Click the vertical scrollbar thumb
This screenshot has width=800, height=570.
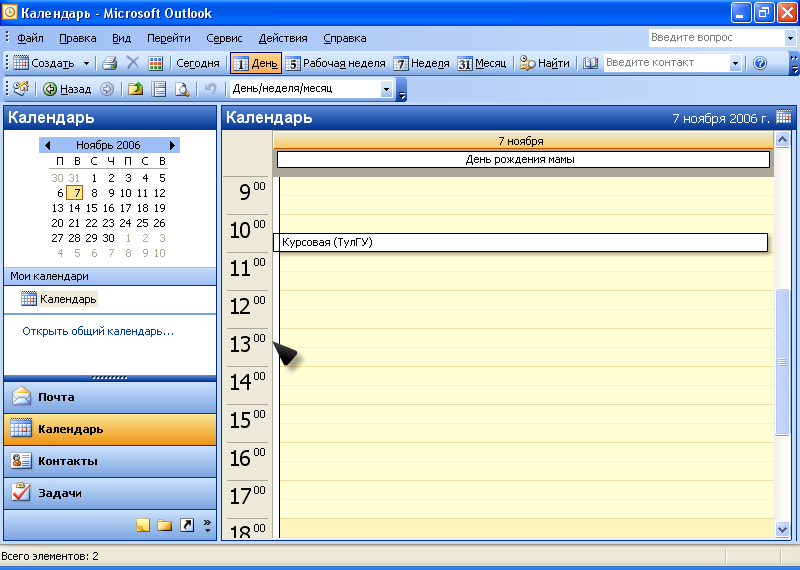782,362
